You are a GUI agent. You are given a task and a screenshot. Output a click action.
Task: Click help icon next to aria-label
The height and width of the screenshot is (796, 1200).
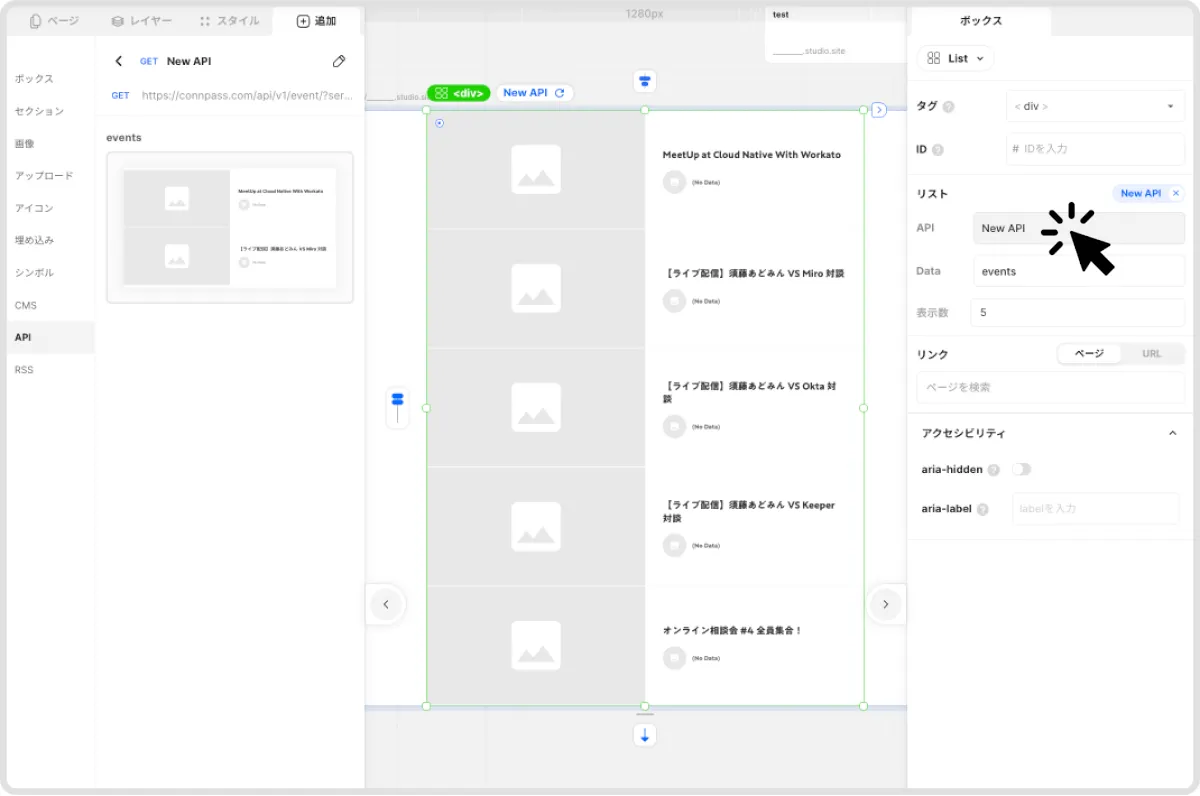coord(982,509)
